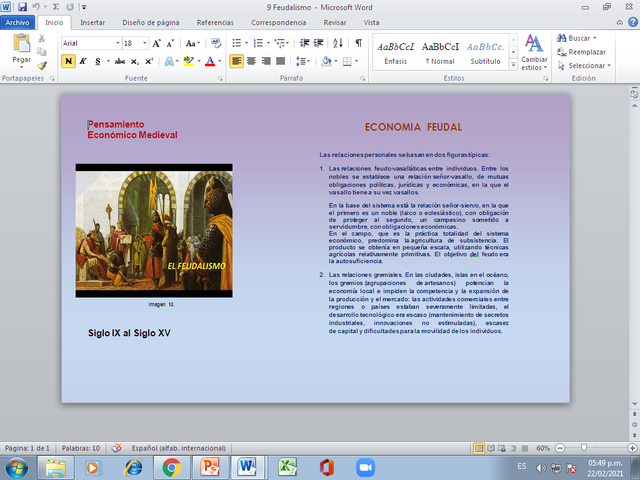The width and height of the screenshot is (640, 480).
Task: Switch to the Correspondencia tab
Action: (278, 22)
